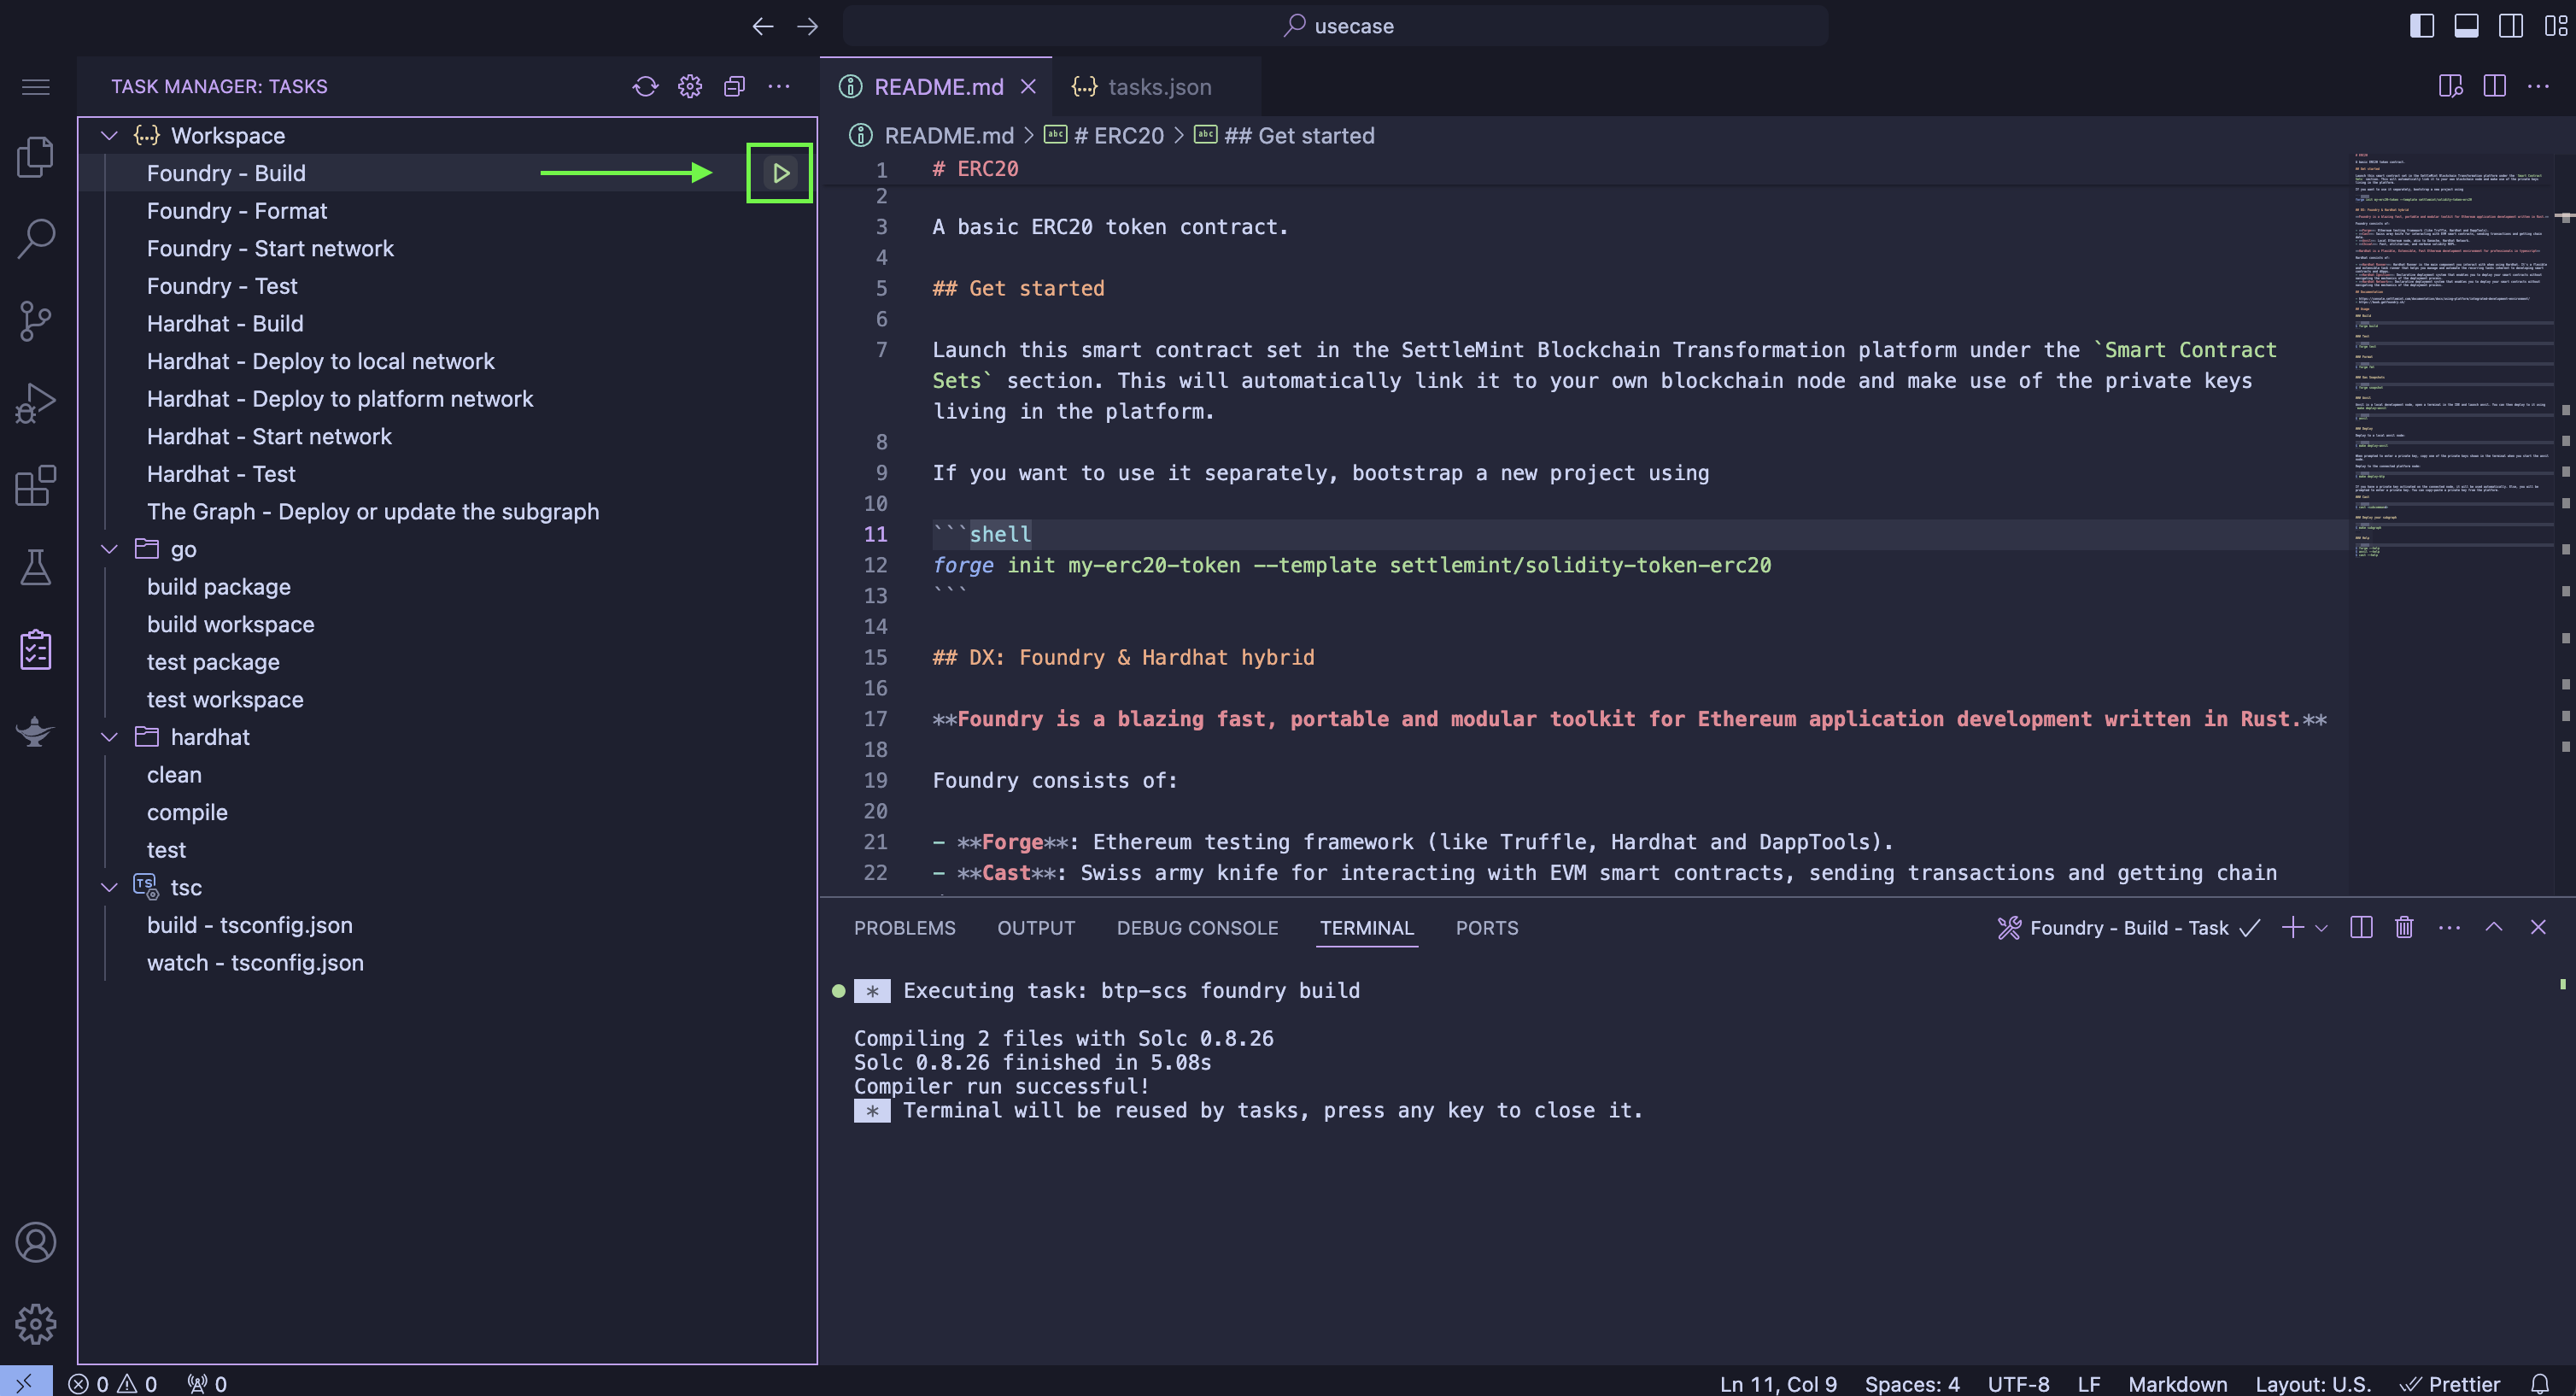The image size is (2576, 1396).
Task: Refresh the tasks list
Action: (646, 87)
